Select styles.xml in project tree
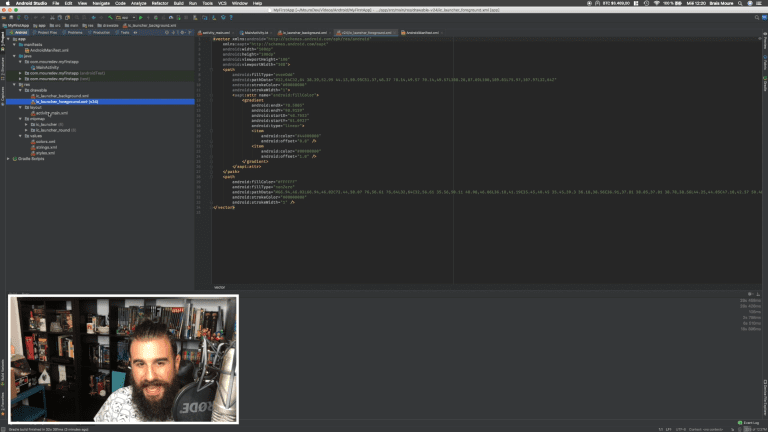 tap(43, 153)
